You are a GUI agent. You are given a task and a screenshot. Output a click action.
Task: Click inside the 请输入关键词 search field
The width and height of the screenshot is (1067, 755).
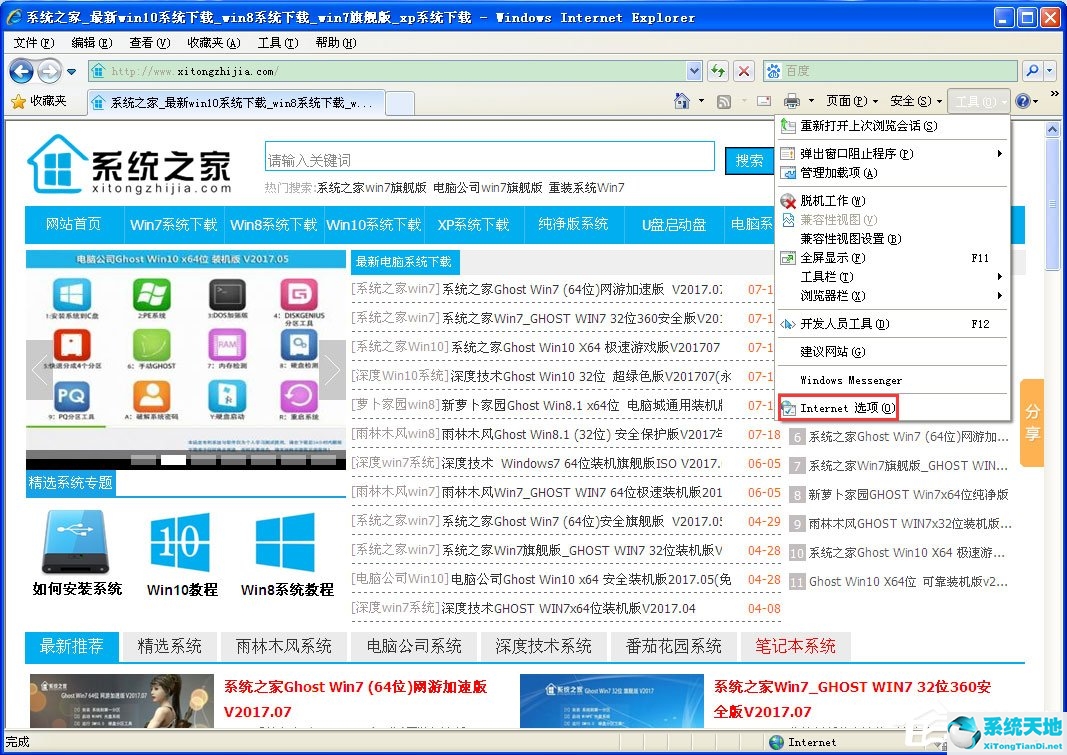488,156
